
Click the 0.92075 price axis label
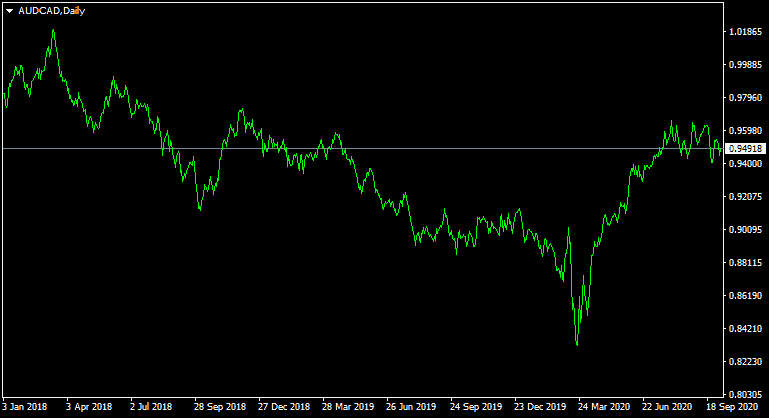(x=745, y=197)
